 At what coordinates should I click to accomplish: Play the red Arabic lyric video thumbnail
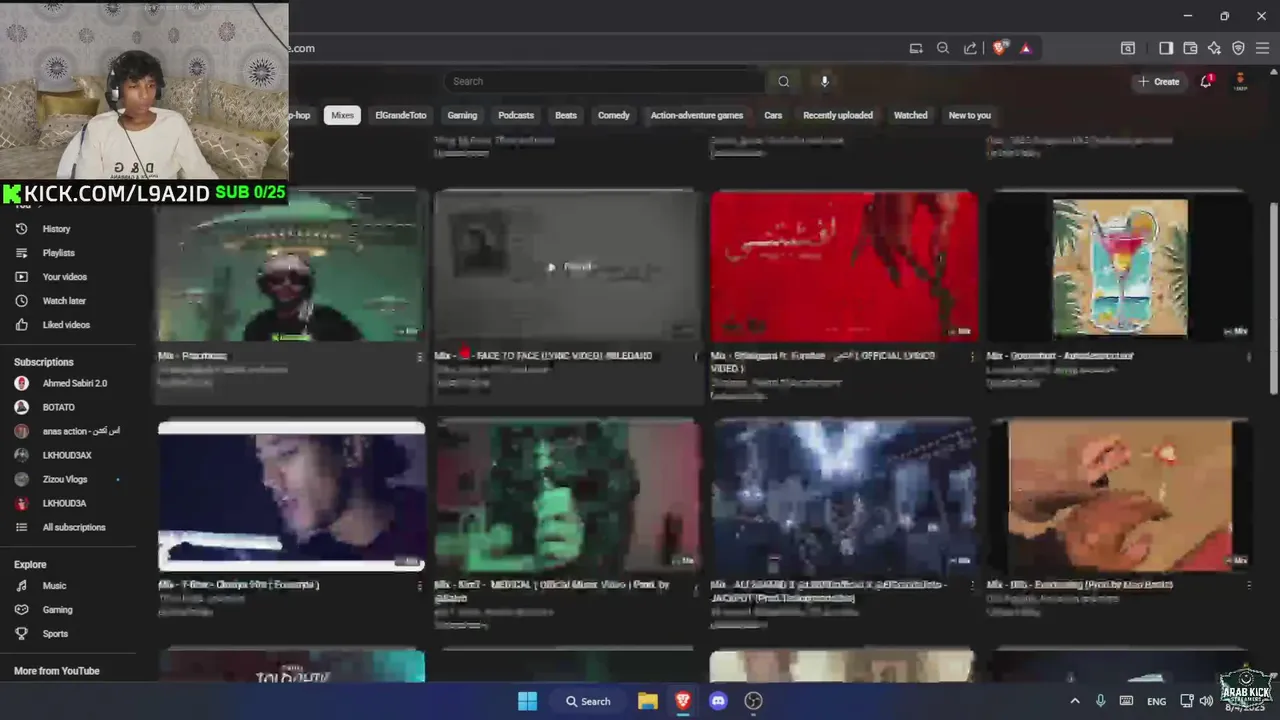pos(844,266)
